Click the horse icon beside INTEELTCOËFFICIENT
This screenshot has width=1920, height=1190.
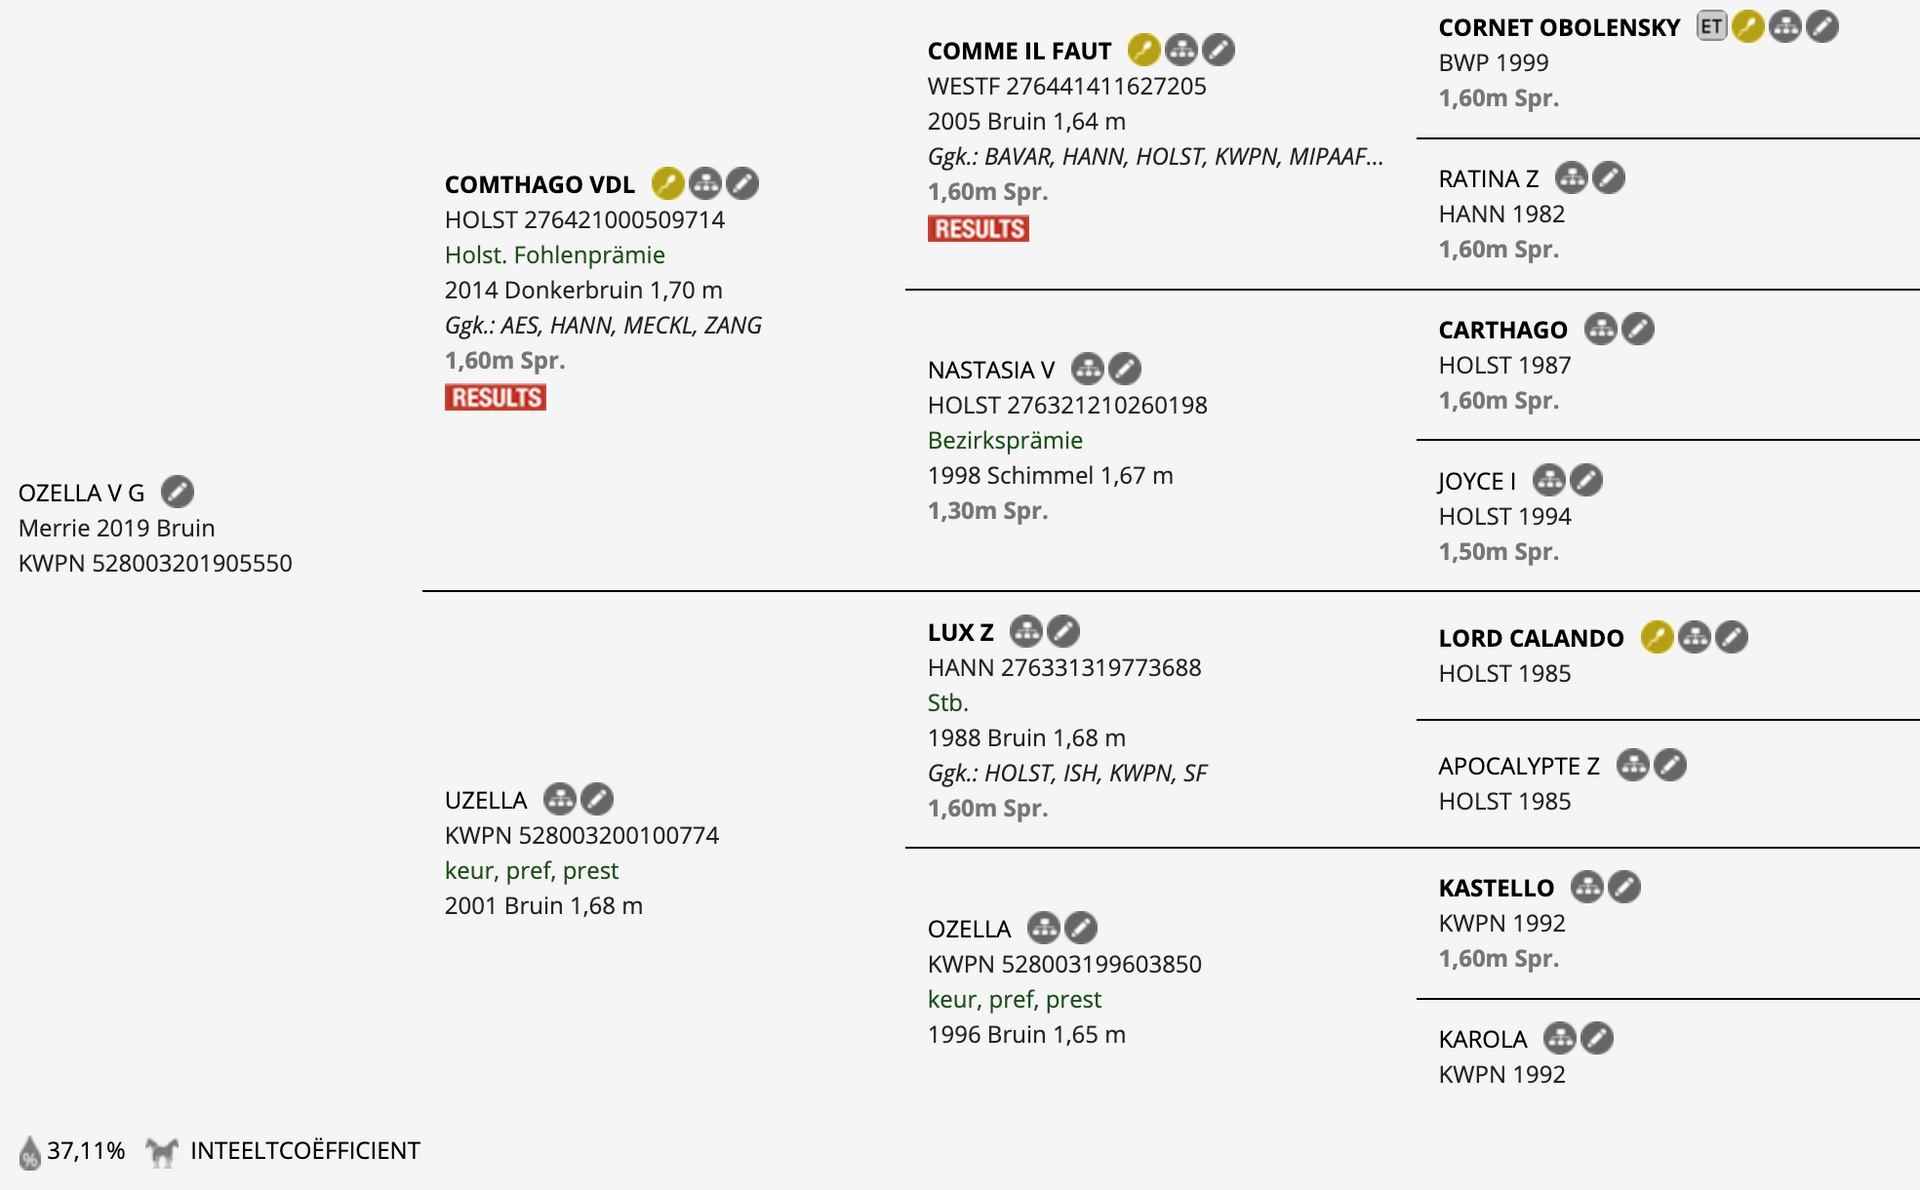161,1152
